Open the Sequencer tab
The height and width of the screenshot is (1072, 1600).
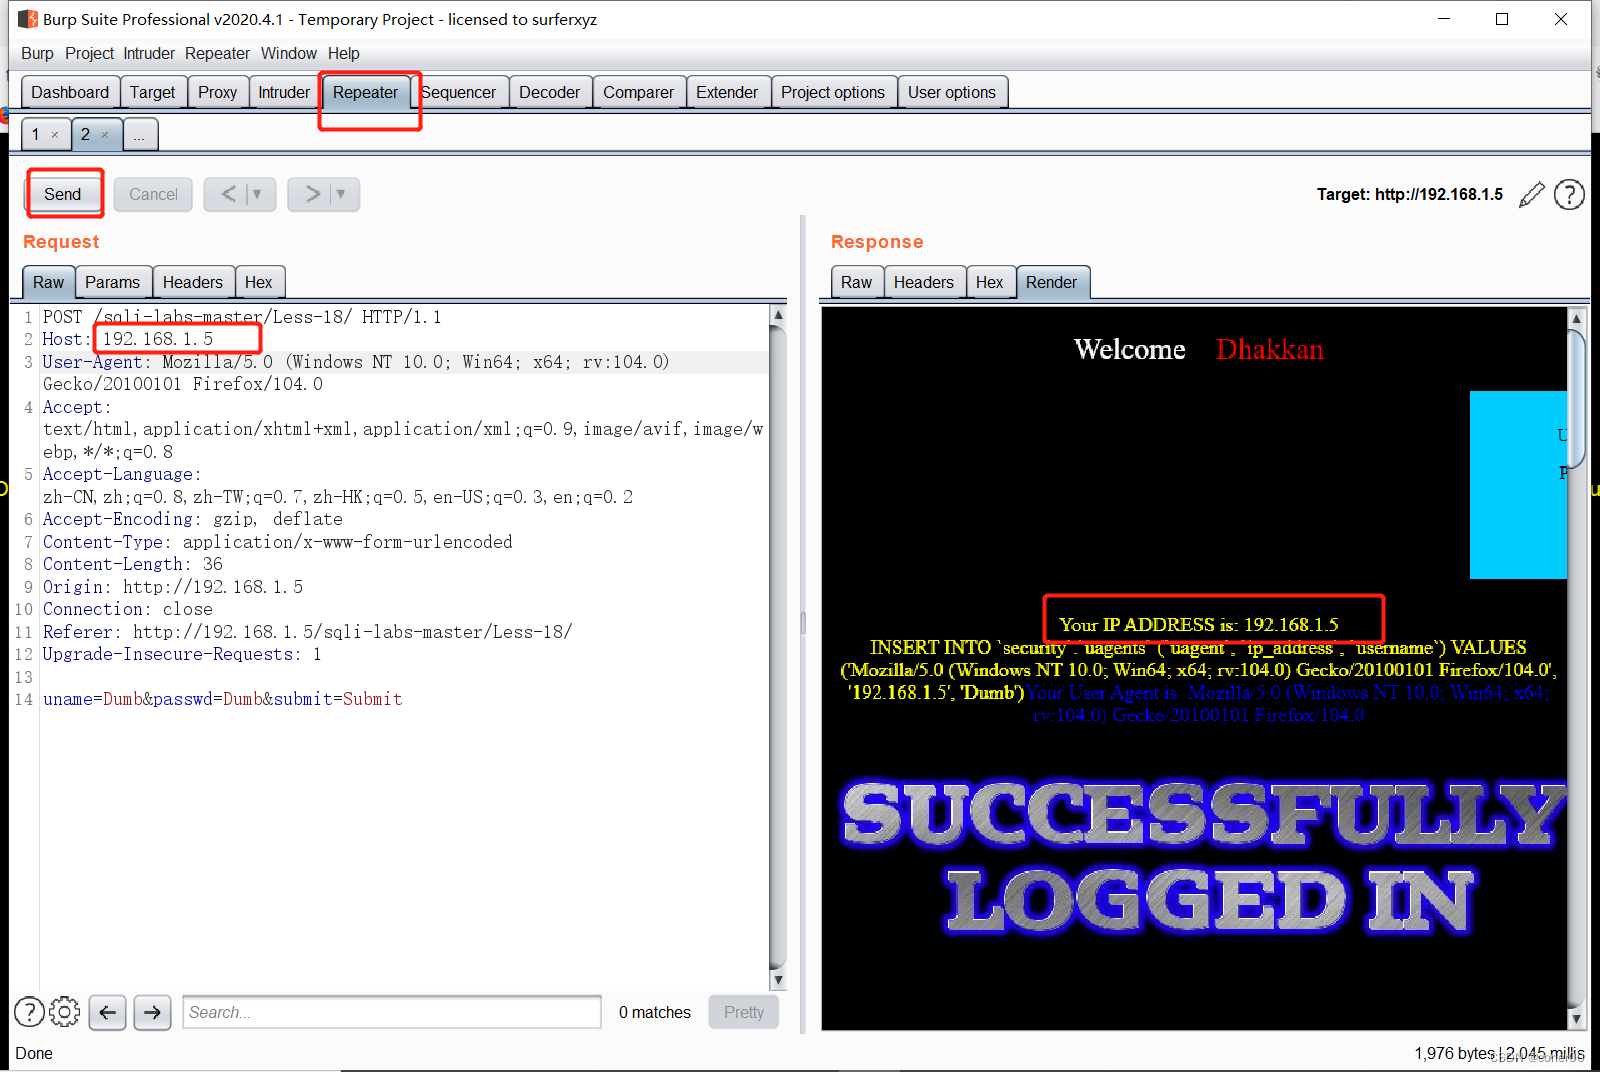(459, 92)
